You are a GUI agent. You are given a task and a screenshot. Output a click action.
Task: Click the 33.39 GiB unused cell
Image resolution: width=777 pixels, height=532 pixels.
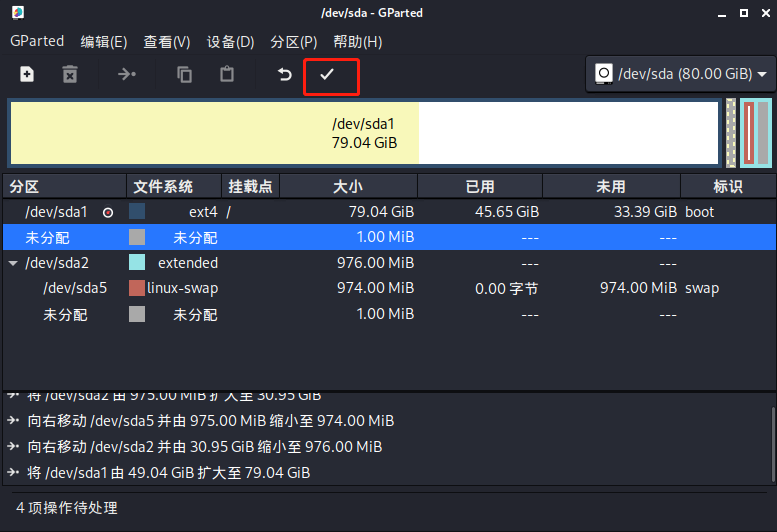tap(645, 212)
